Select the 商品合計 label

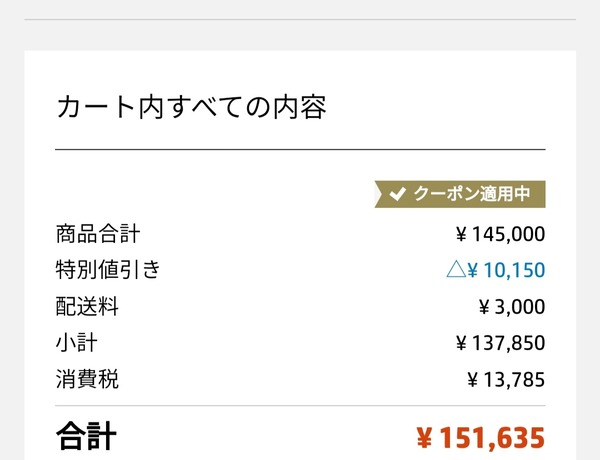(x=98, y=234)
